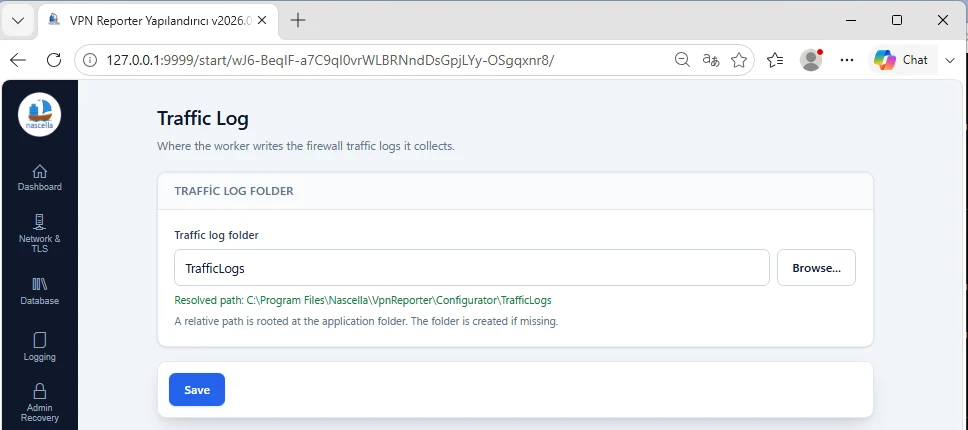
Task: Open browser settings and more menu
Action: coord(847,60)
